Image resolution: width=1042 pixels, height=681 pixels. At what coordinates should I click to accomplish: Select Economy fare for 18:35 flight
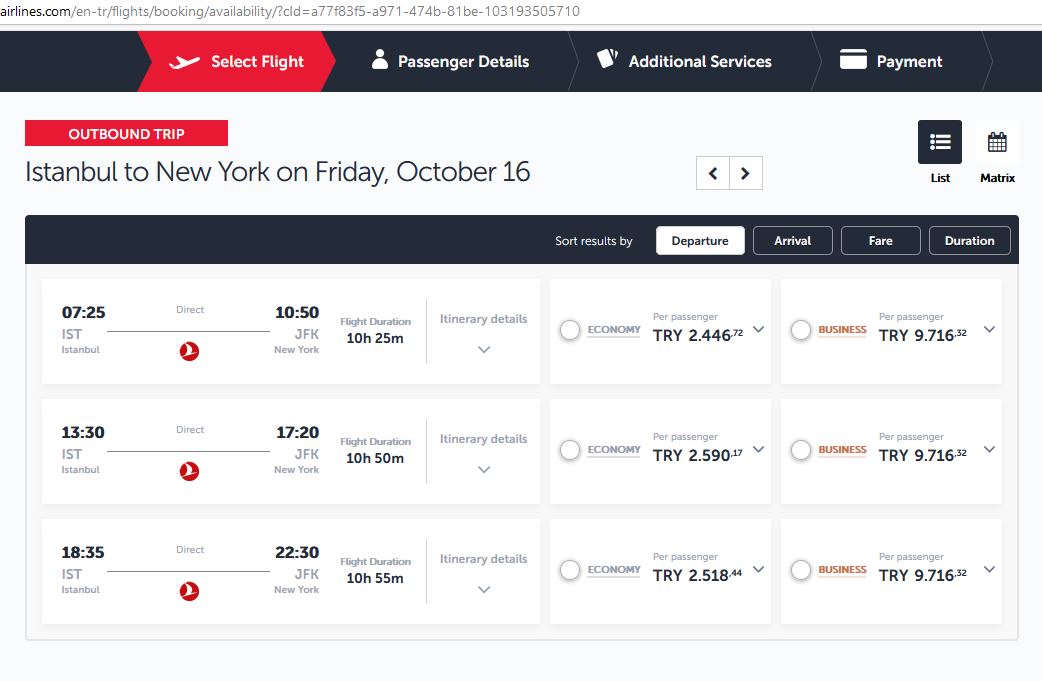[570, 570]
